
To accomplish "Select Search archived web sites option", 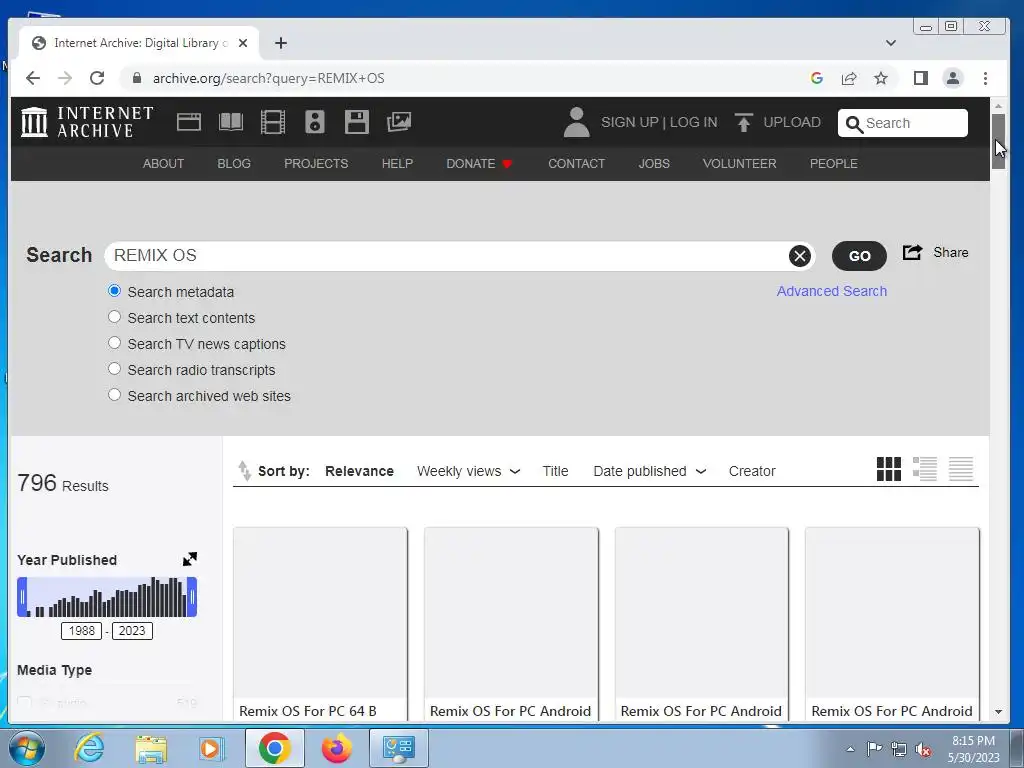I will pyautogui.click(x=114, y=395).
